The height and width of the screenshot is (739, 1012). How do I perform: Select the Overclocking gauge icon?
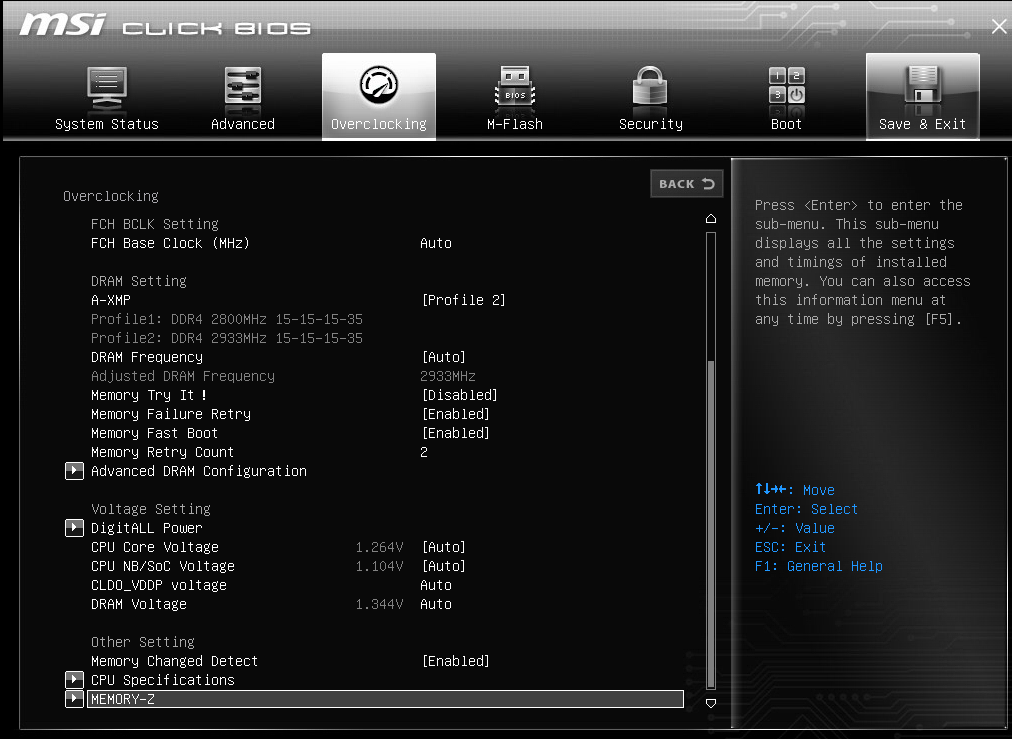[379, 85]
